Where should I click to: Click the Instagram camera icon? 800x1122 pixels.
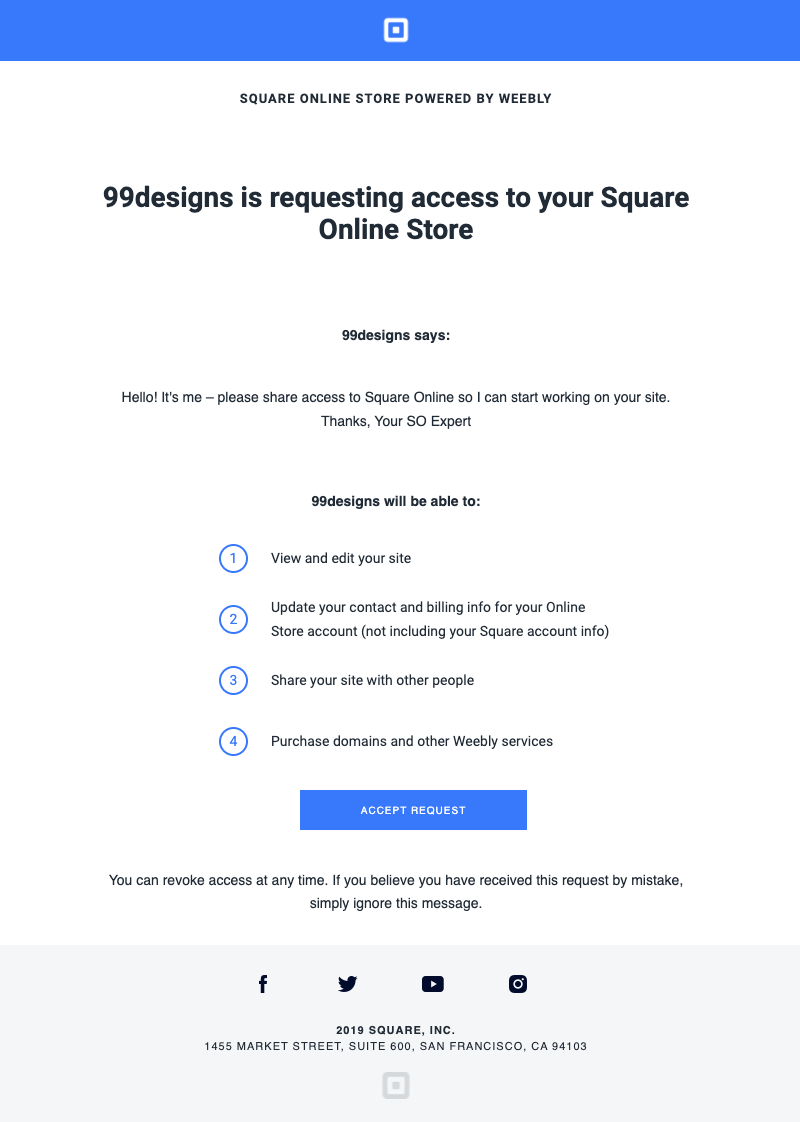518,984
